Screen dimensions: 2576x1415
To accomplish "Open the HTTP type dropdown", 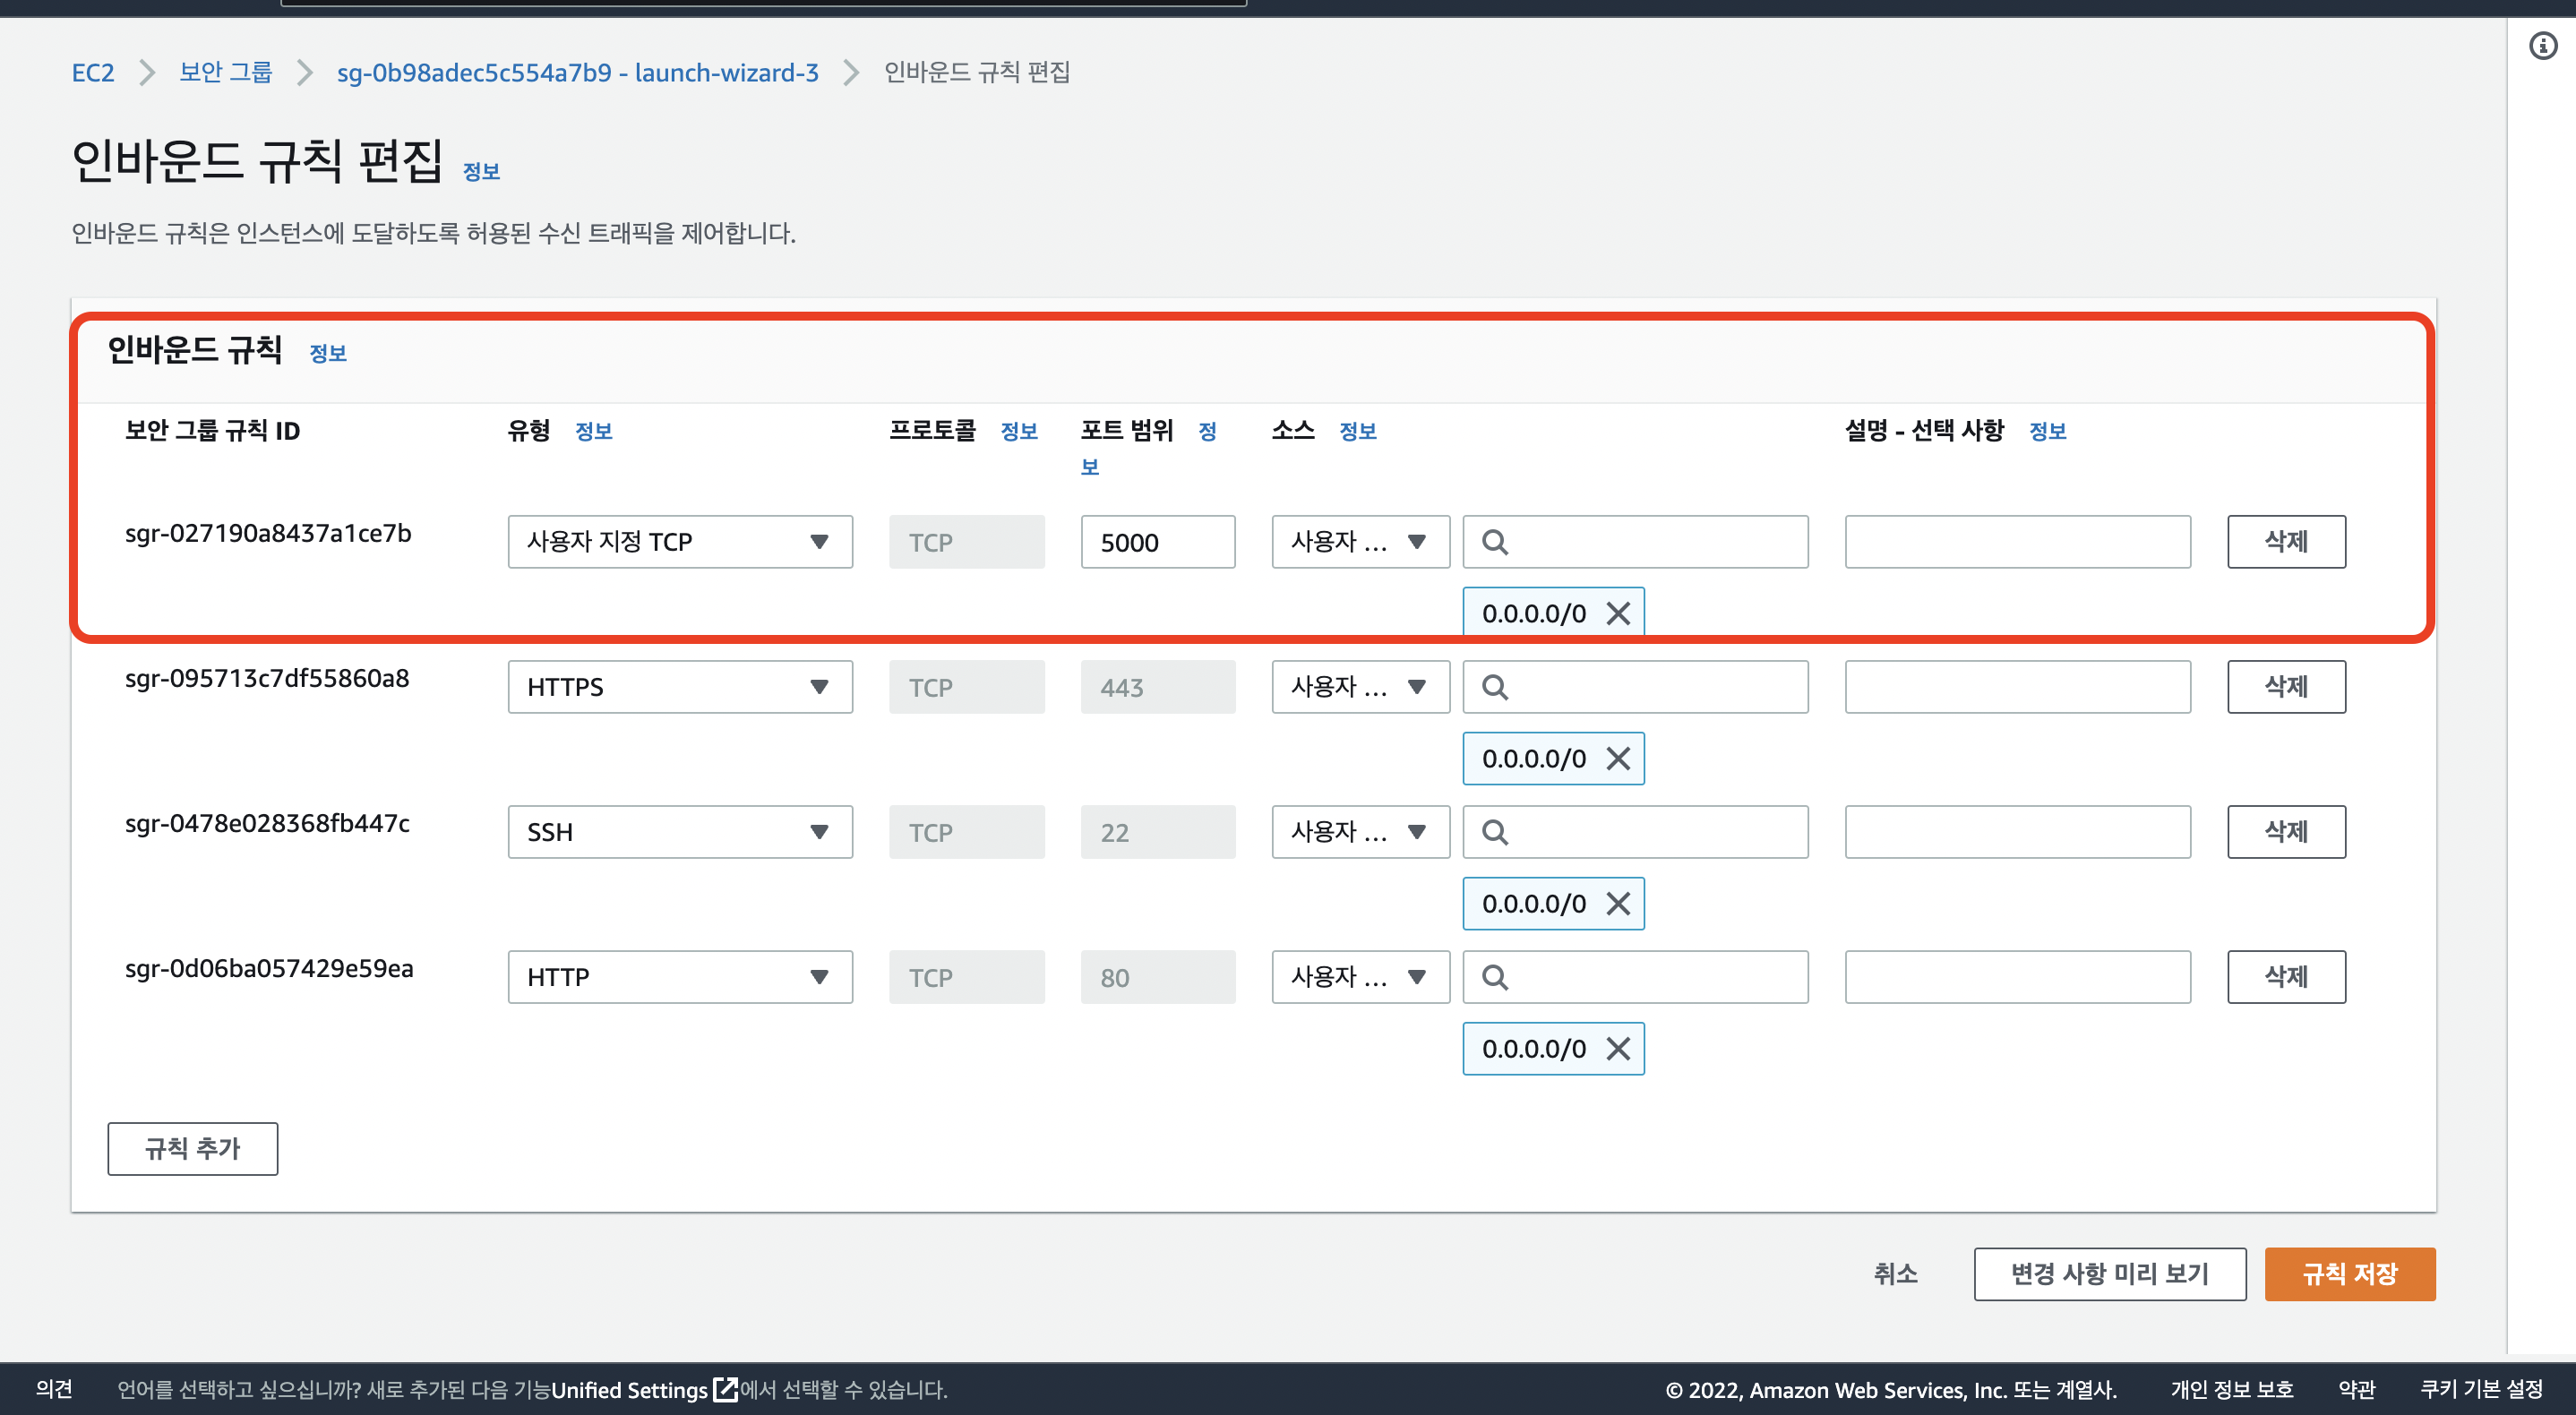I will [679, 977].
